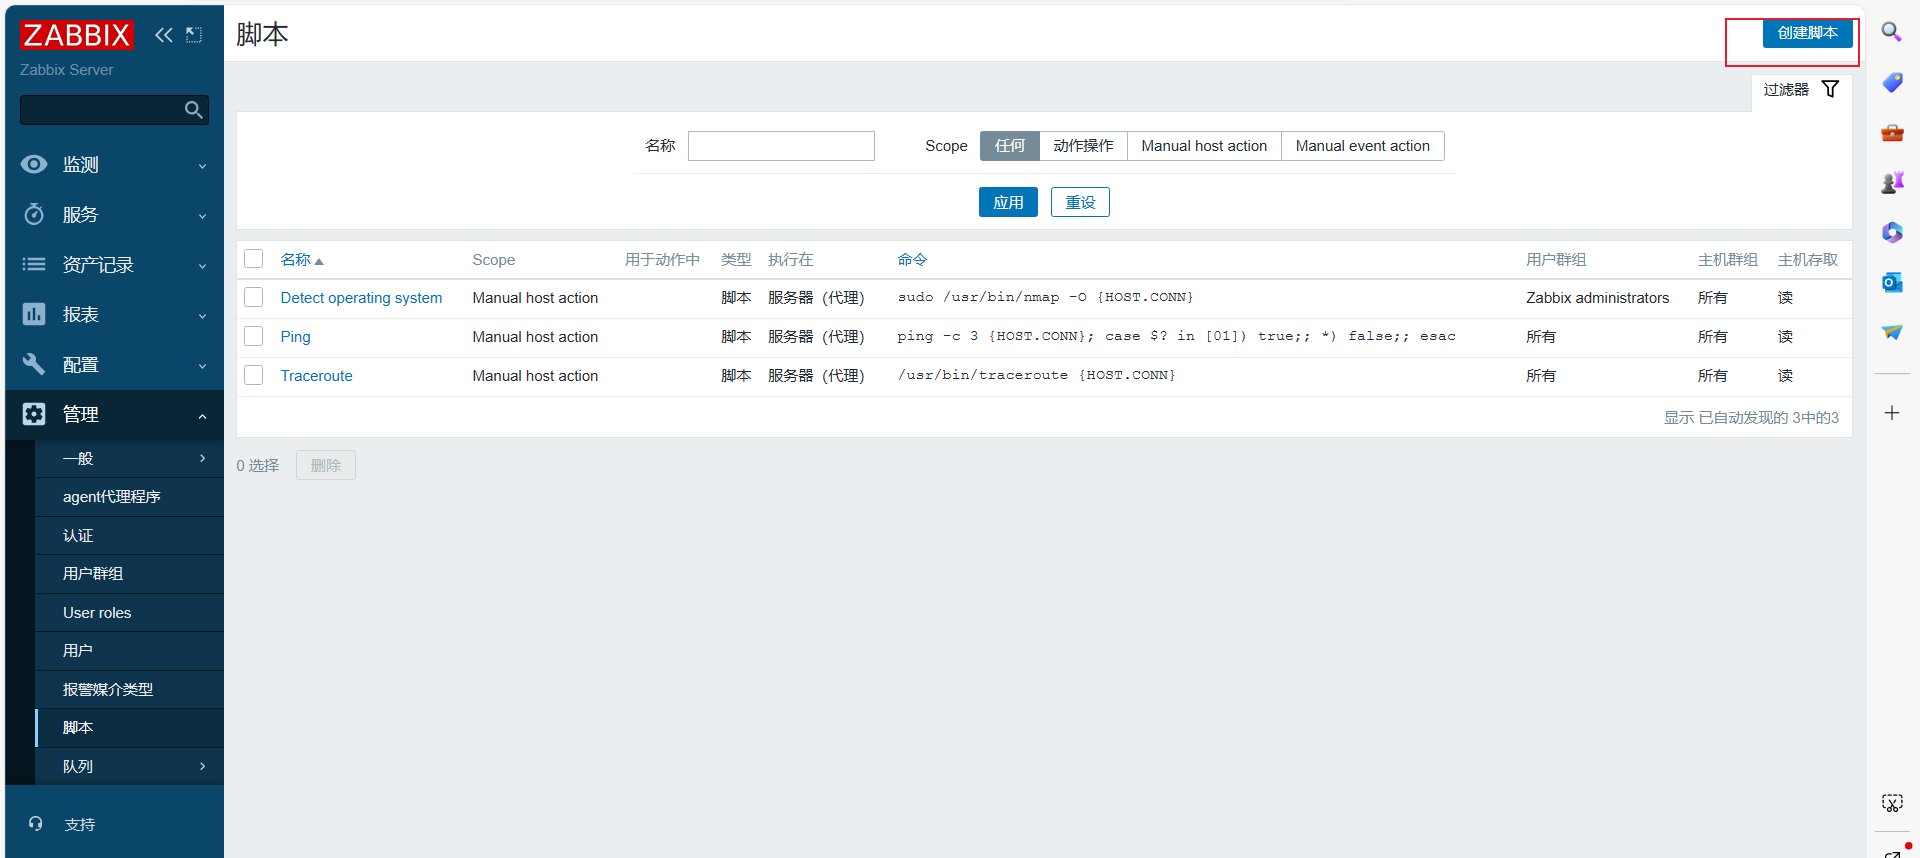Expand the 服务 menu section
The height and width of the screenshot is (858, 1920).
pyautogui.click(x=114, y=215)
